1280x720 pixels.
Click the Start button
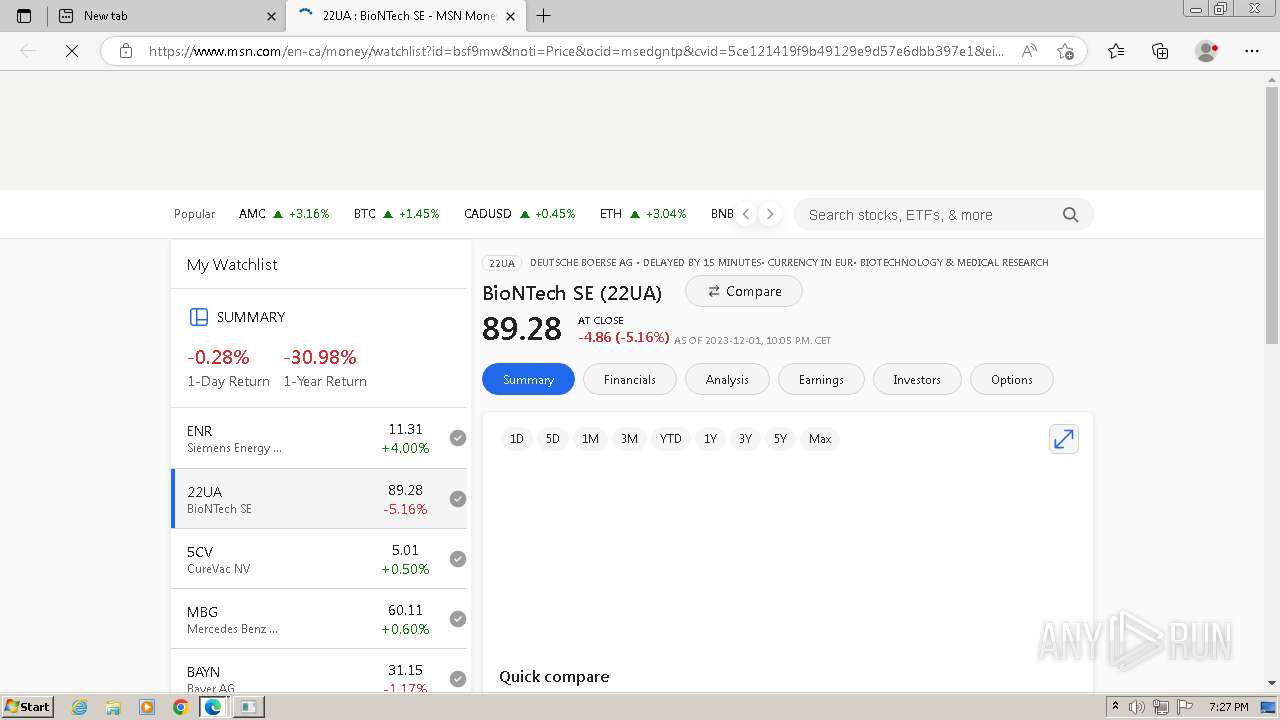[x=27, y=707]
